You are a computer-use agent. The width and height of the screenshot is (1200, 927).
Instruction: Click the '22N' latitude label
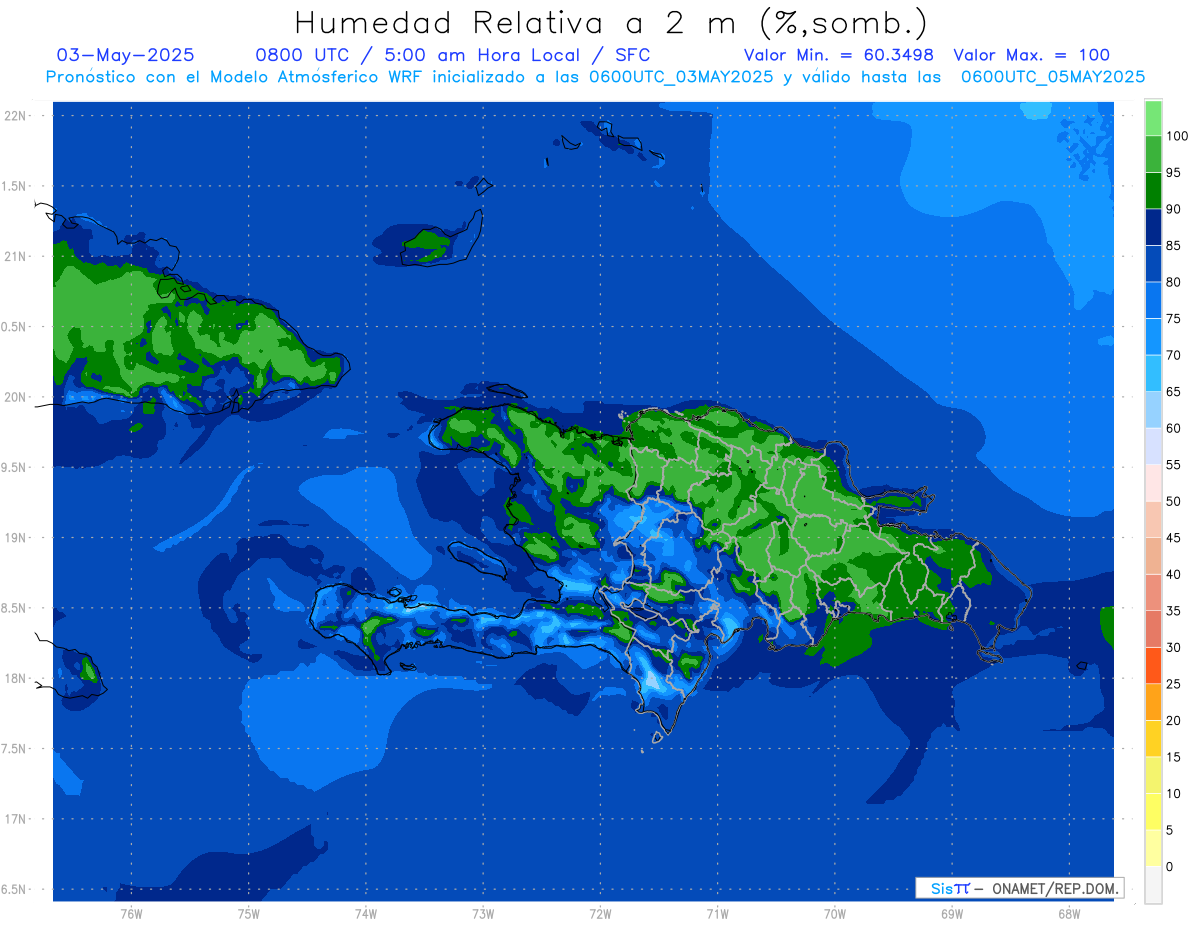[x=16, y=116]
